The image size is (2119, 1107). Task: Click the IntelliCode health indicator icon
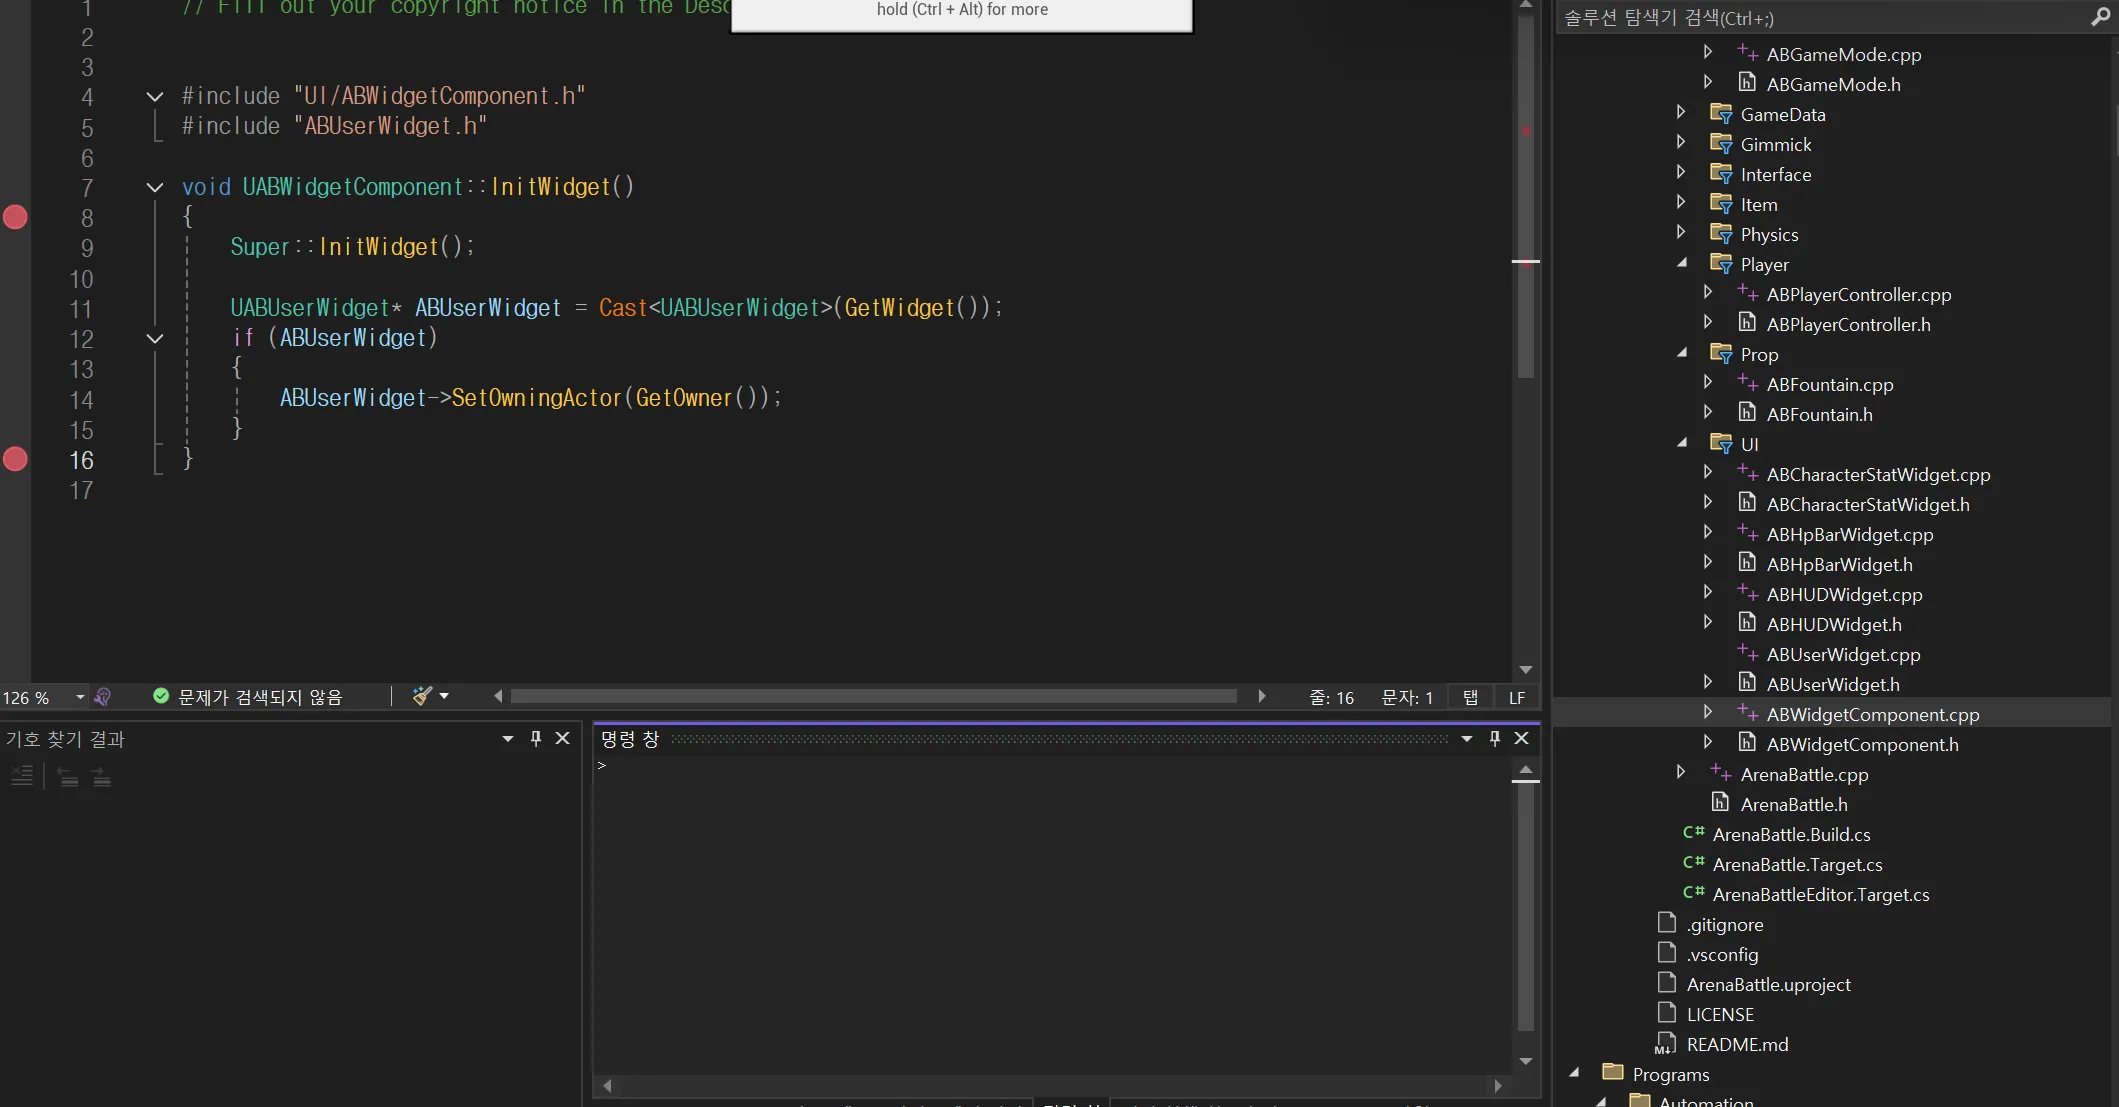[x=102, y=697]
